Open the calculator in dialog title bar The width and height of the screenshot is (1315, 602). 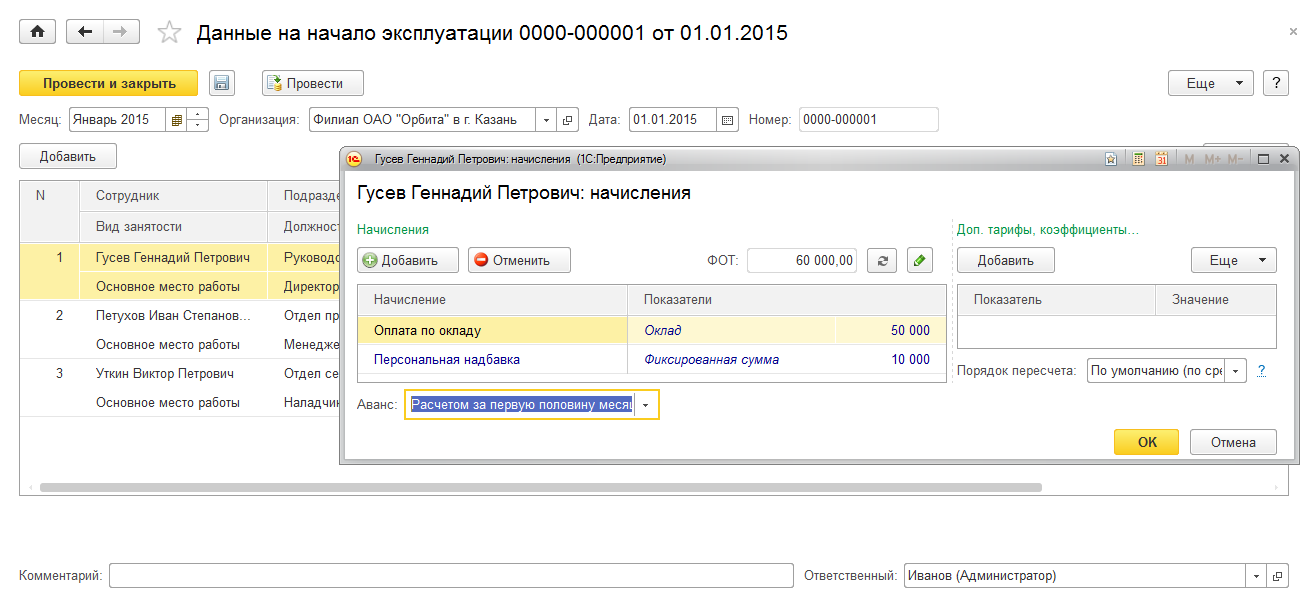point(1138,159)
